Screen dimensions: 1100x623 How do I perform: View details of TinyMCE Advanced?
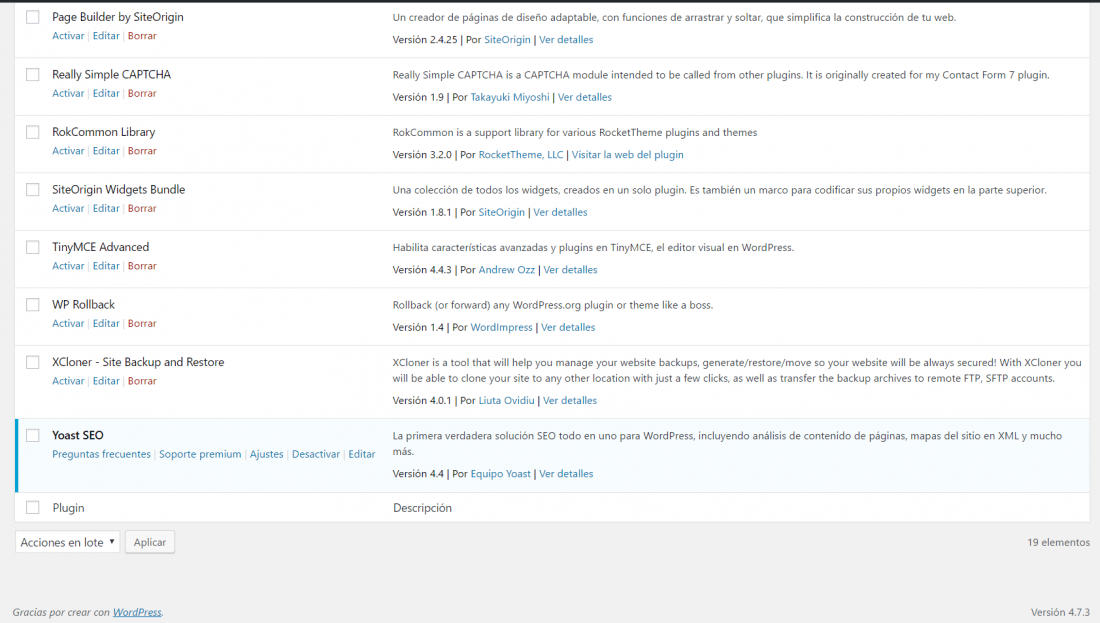[x=570, y=270]
